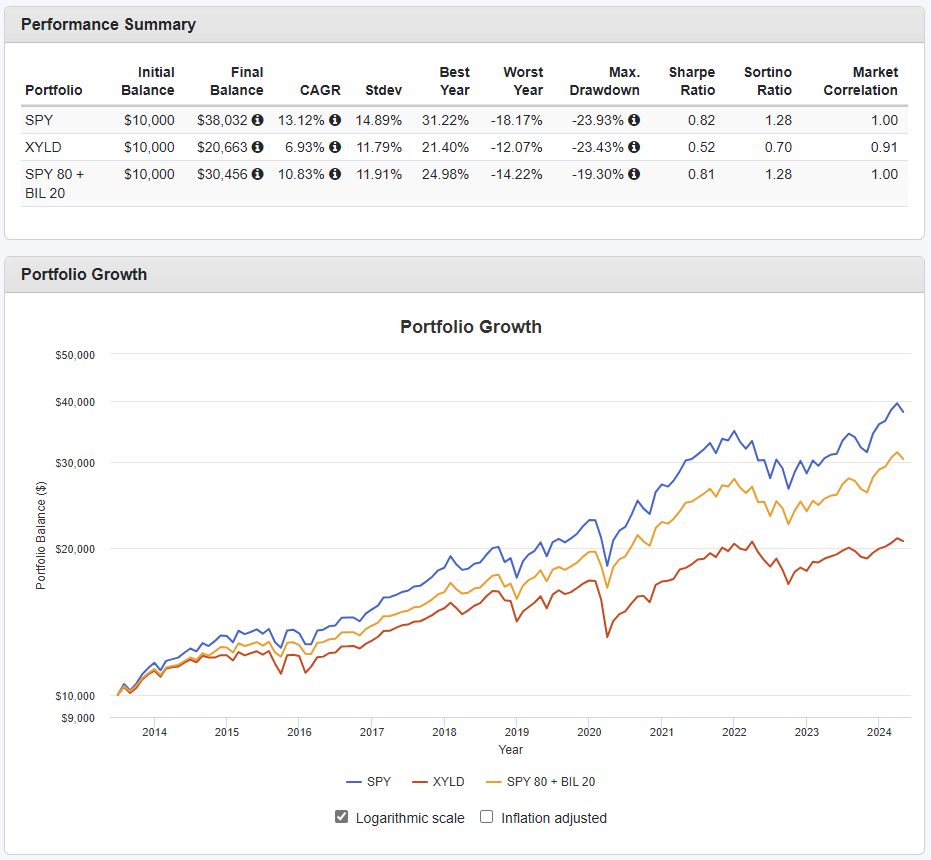This screenshot has width=931, height=860.
Task: Toggle SPY 80 + BIL 20 legend entry
Action: click(540, 782)
